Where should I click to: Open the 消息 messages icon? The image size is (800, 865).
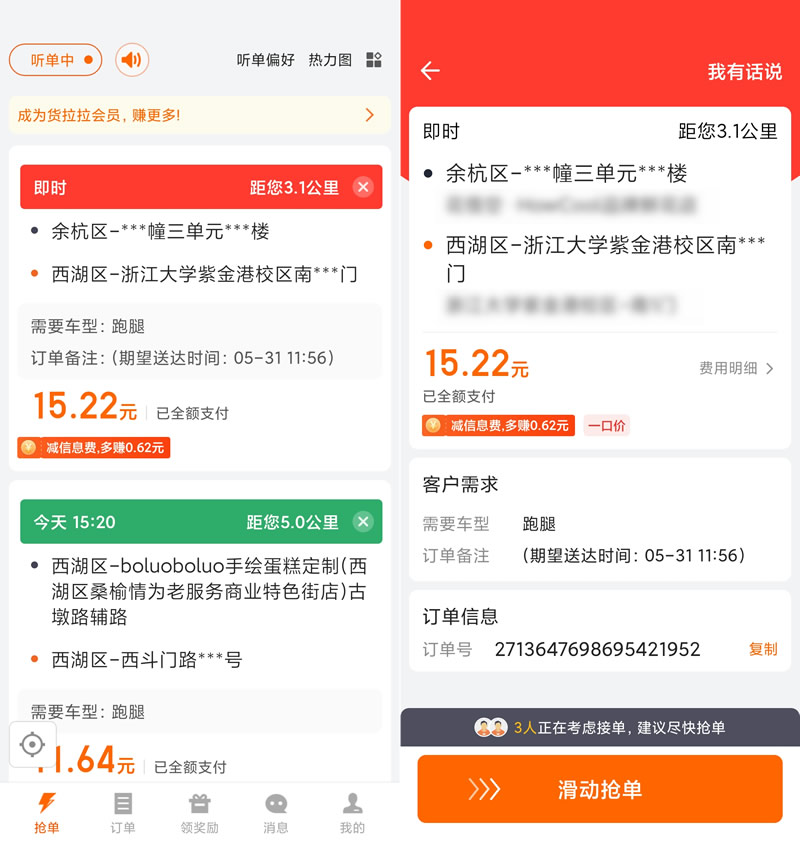coord(276,813)
